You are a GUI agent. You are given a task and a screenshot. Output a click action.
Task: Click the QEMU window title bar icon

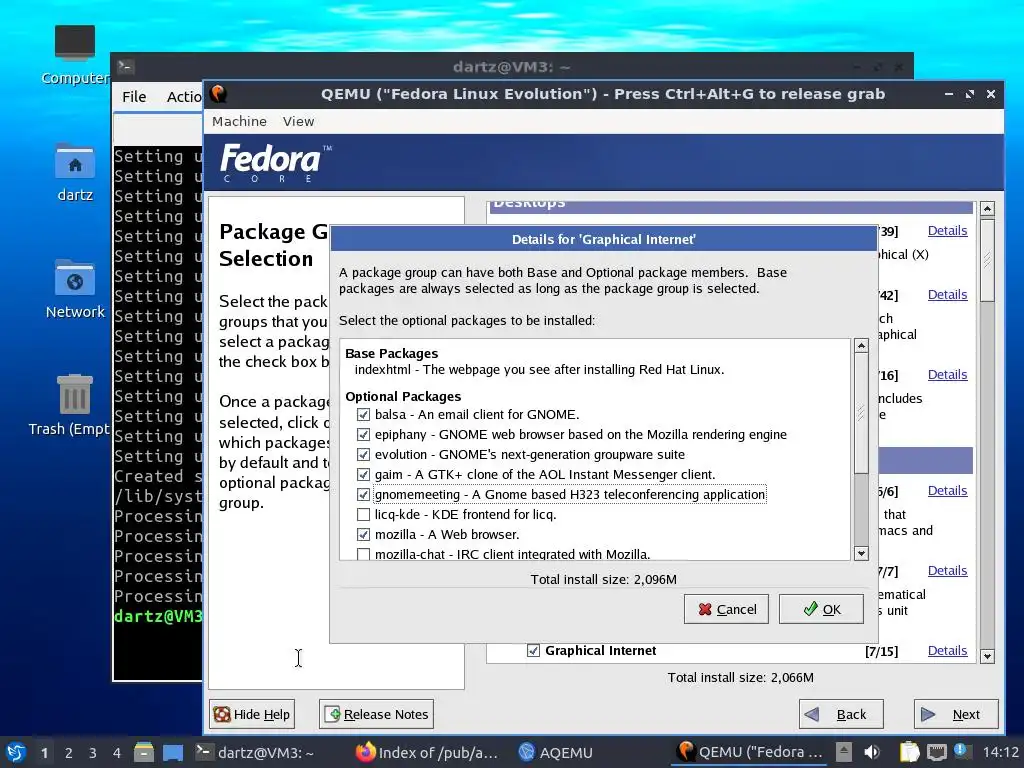[219, 94]
